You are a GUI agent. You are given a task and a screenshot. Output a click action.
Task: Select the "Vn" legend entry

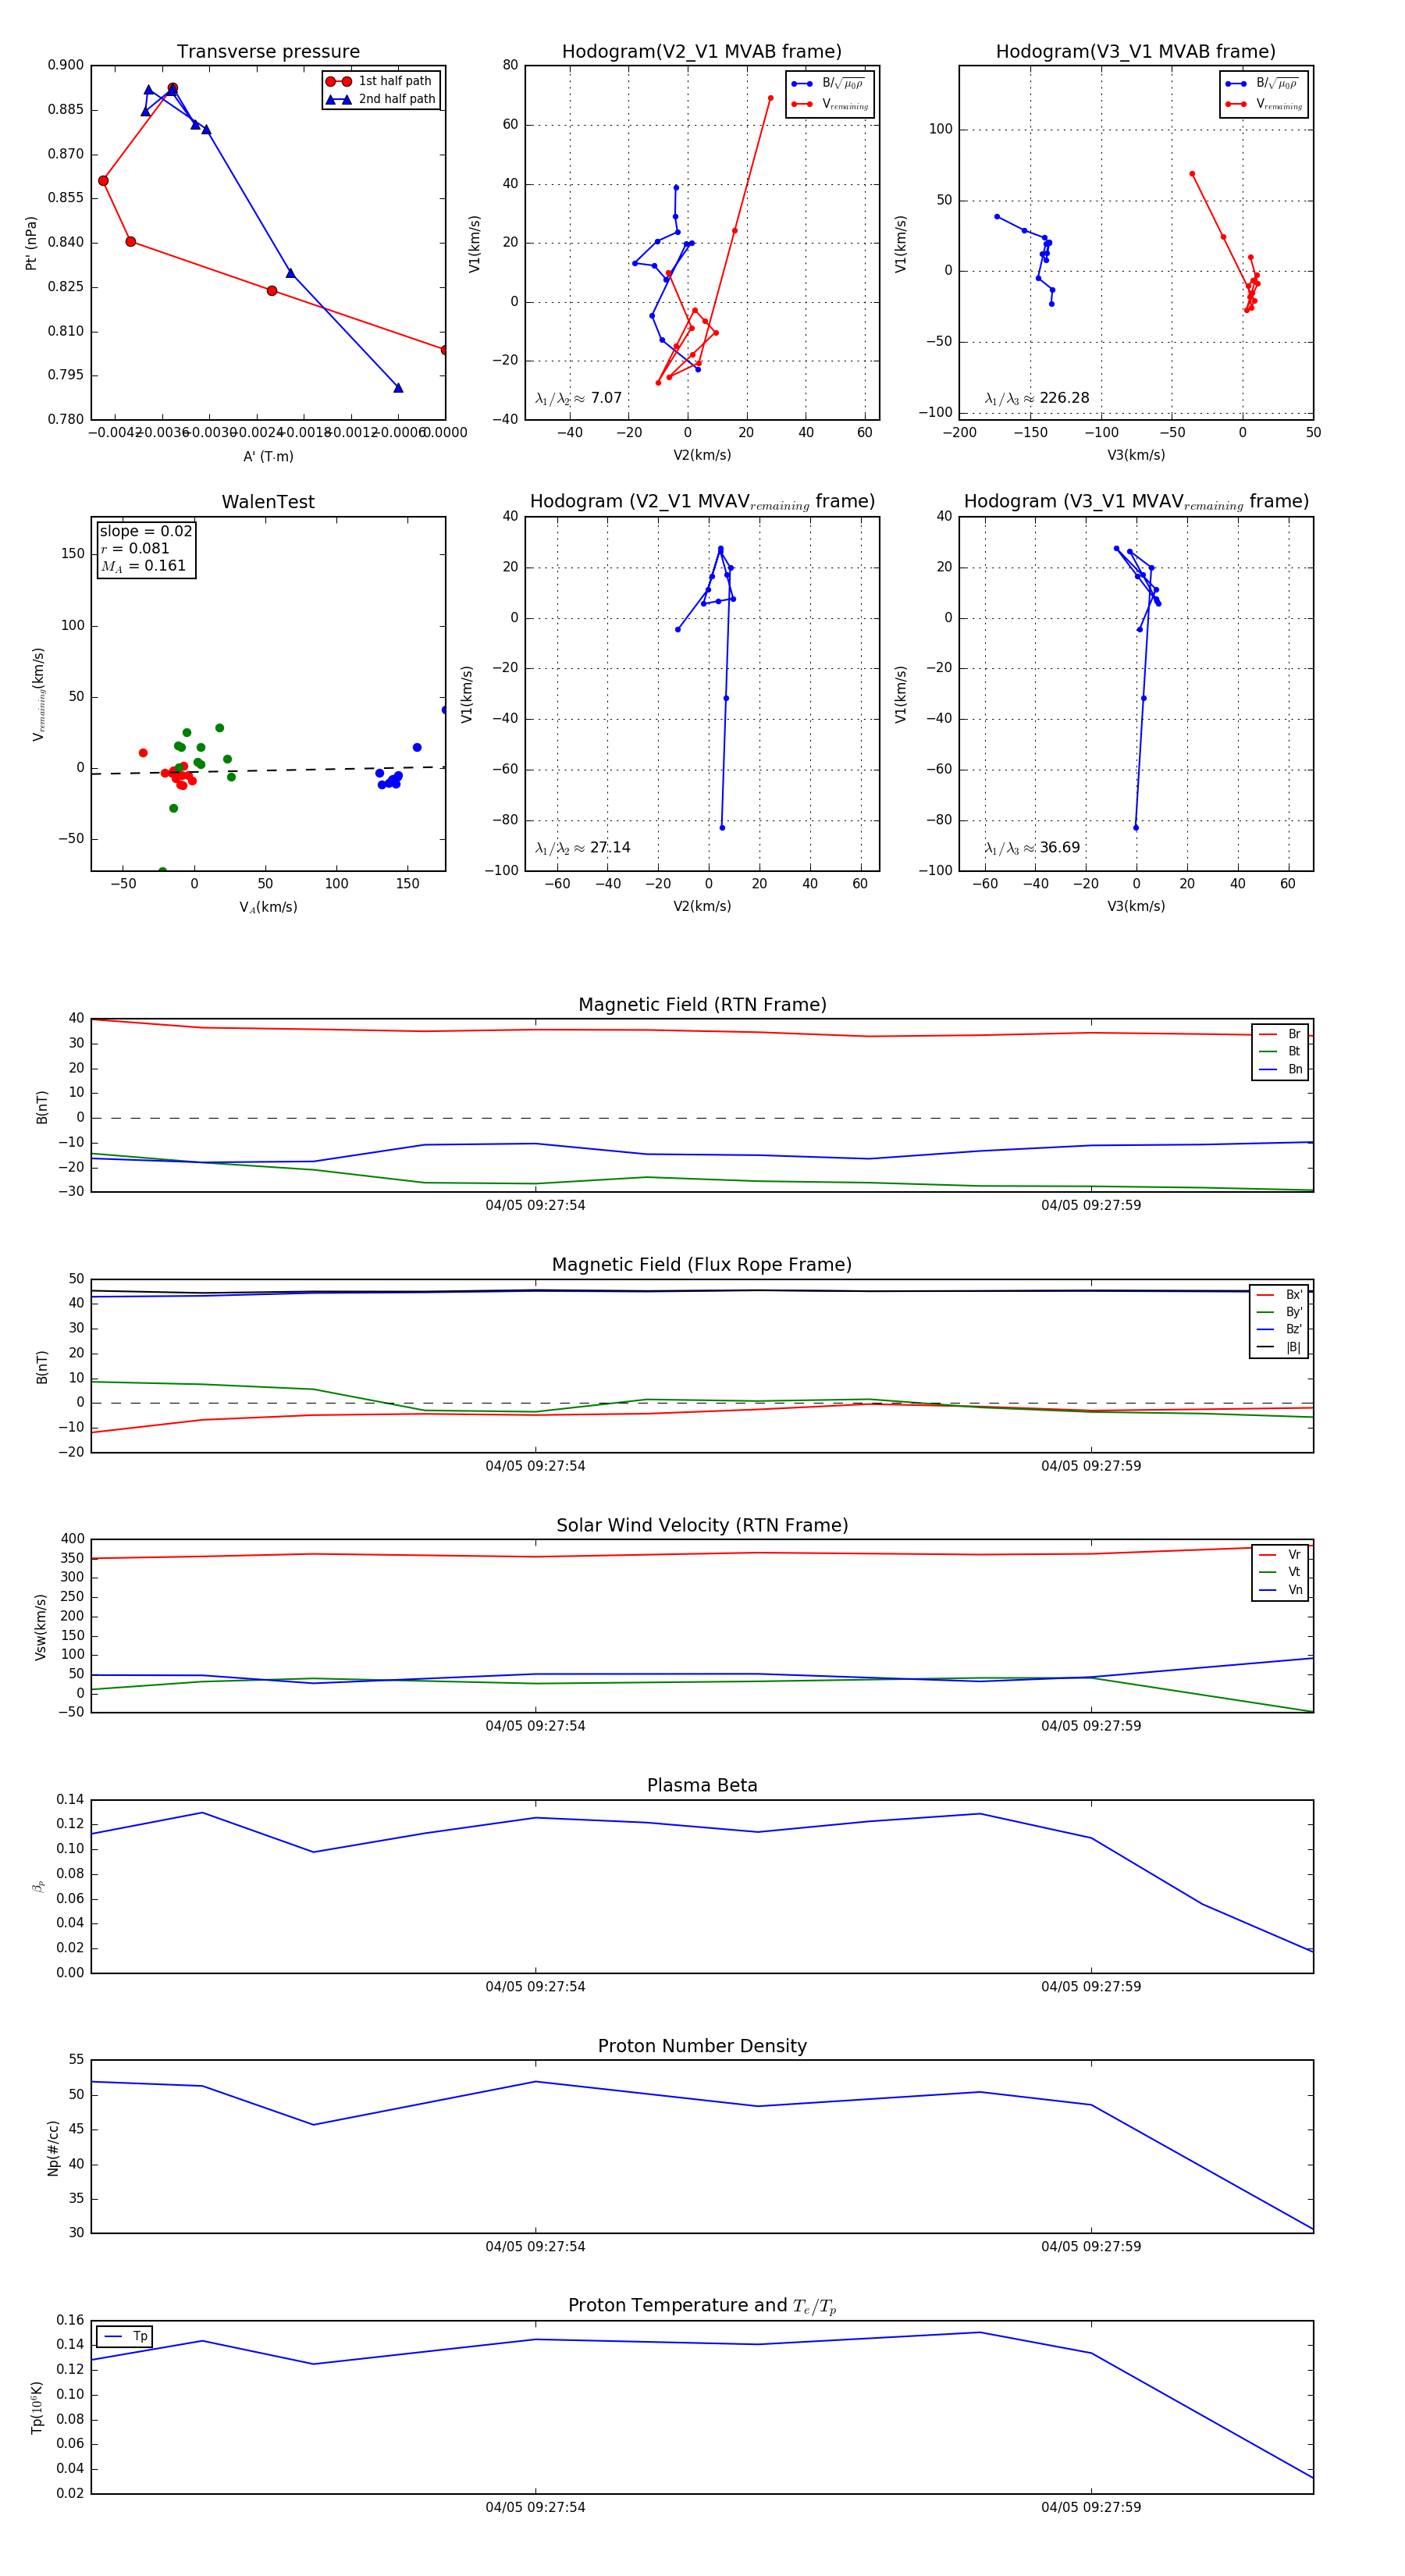pos(1280,1591)
